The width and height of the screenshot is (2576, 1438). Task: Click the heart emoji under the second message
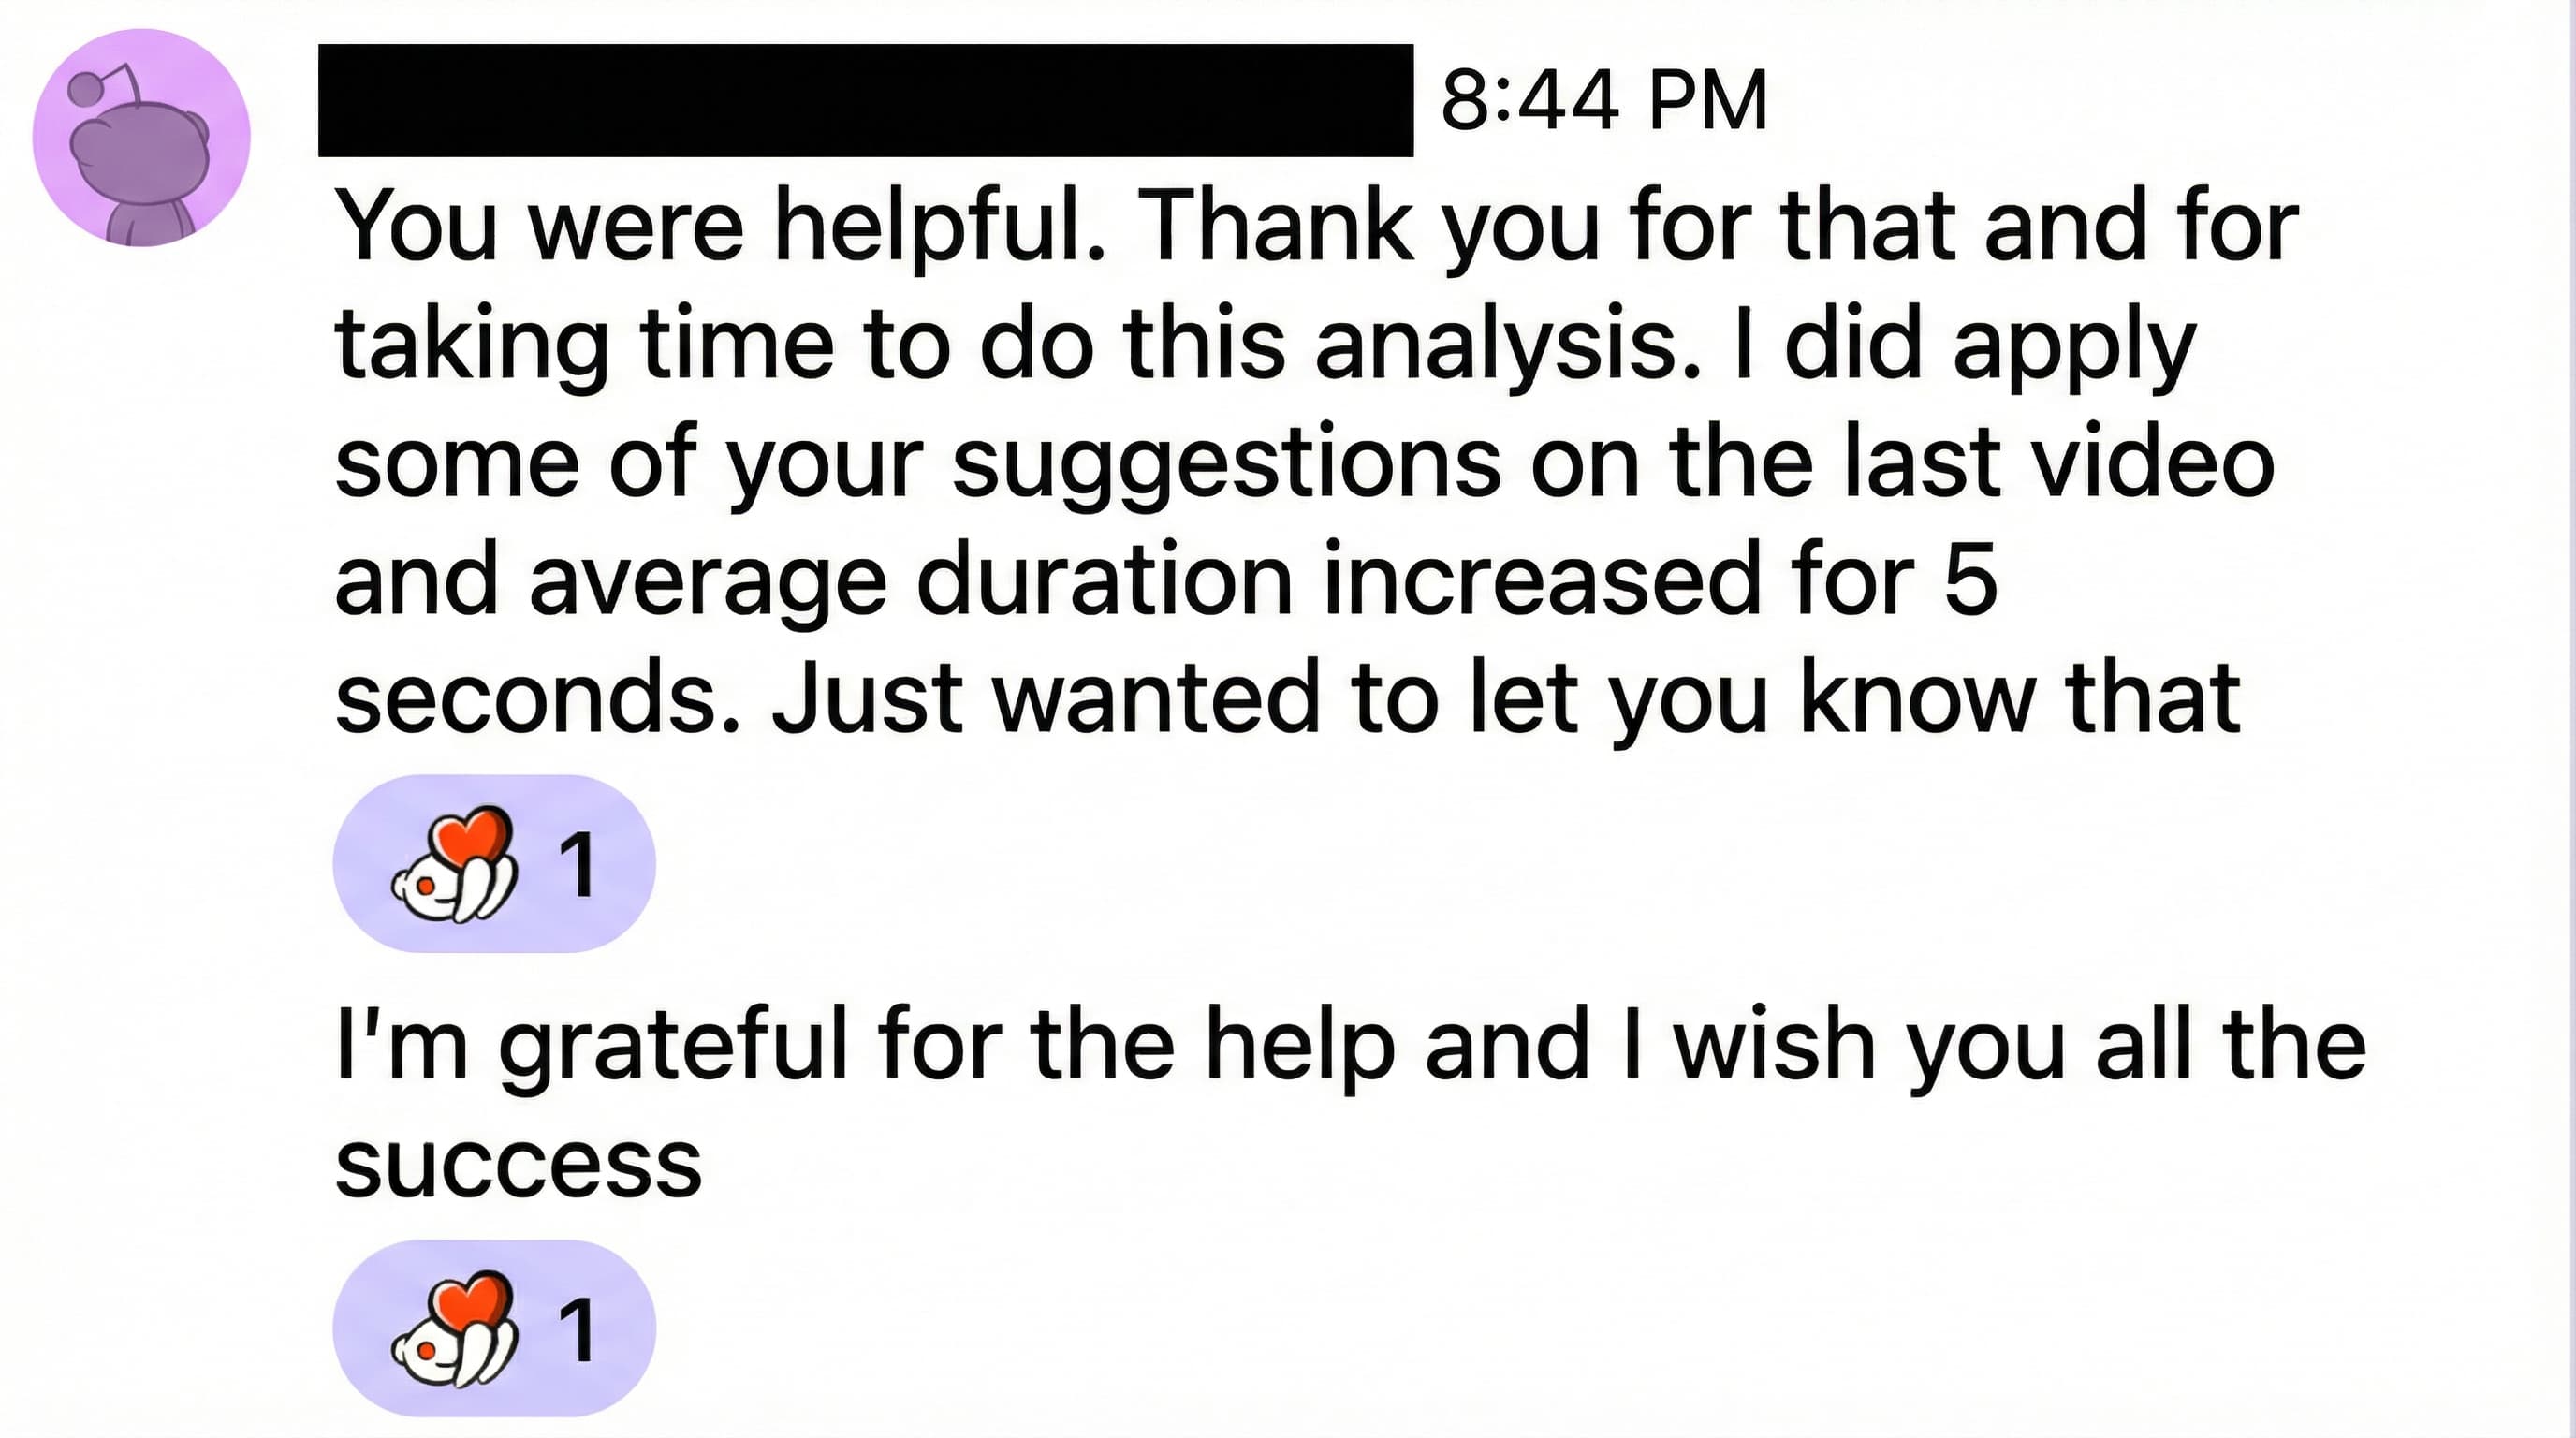coord(456,1329)
